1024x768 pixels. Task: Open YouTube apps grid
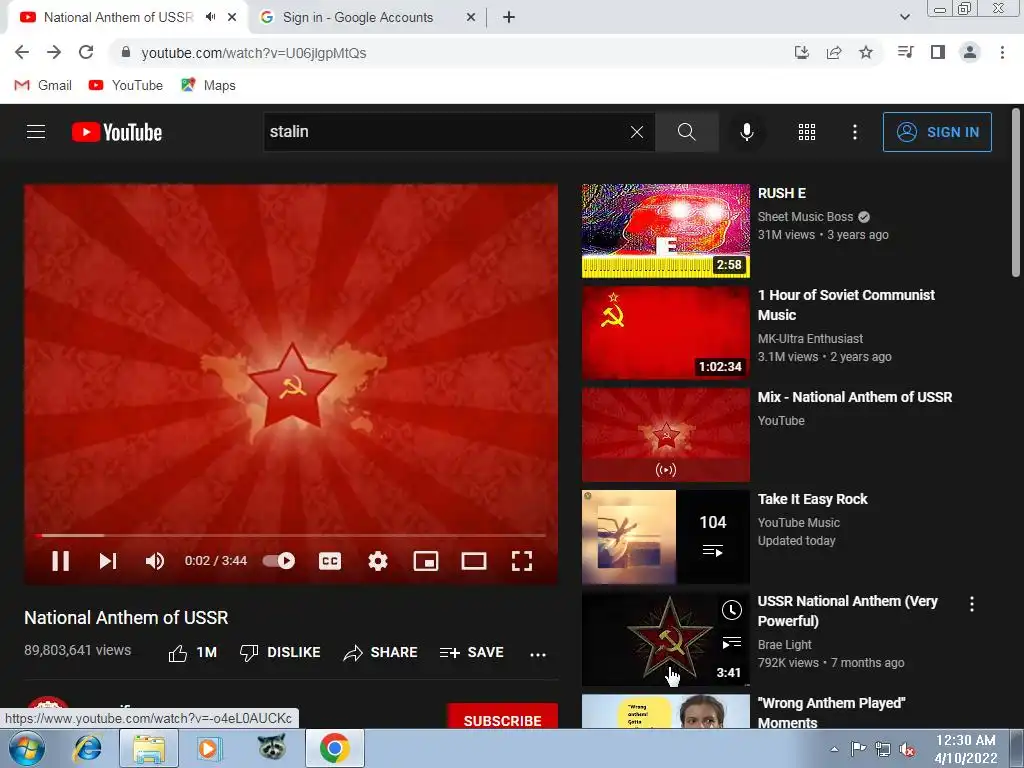(807, 132)
